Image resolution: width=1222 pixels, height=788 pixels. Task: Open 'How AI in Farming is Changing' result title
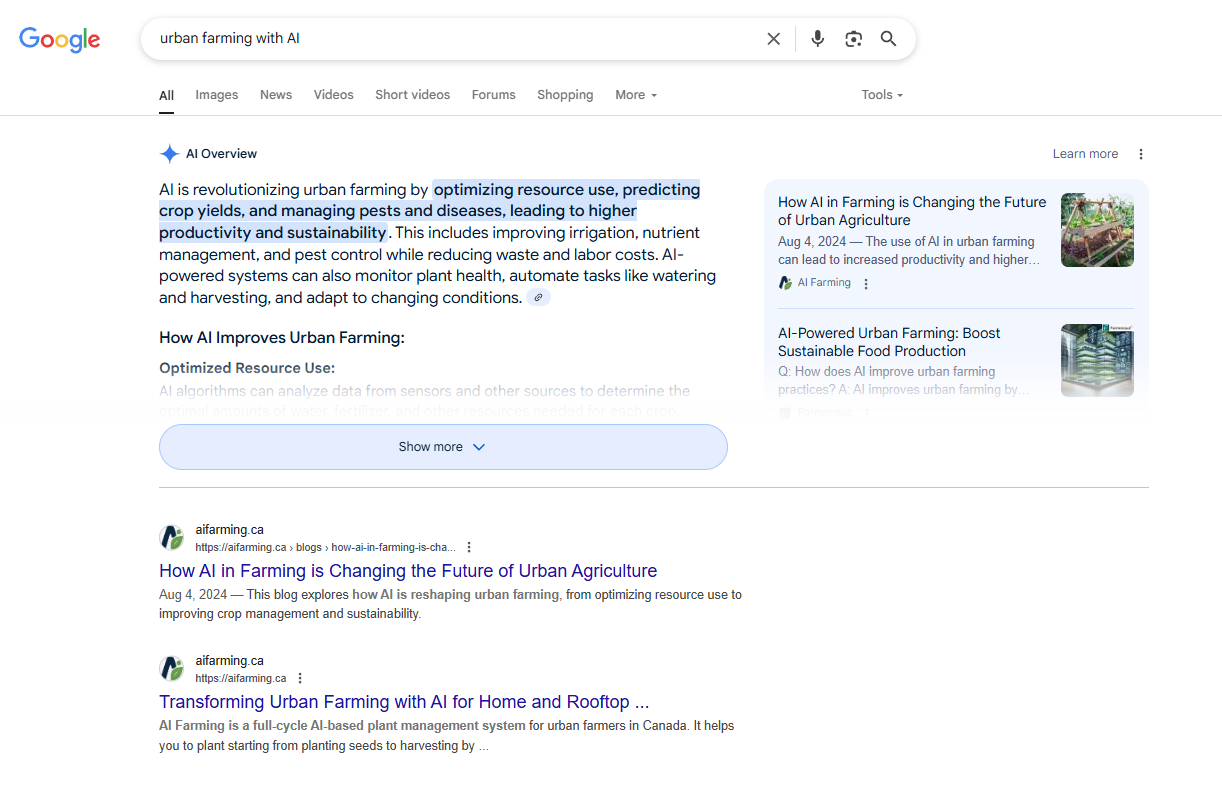coord(408,571)
